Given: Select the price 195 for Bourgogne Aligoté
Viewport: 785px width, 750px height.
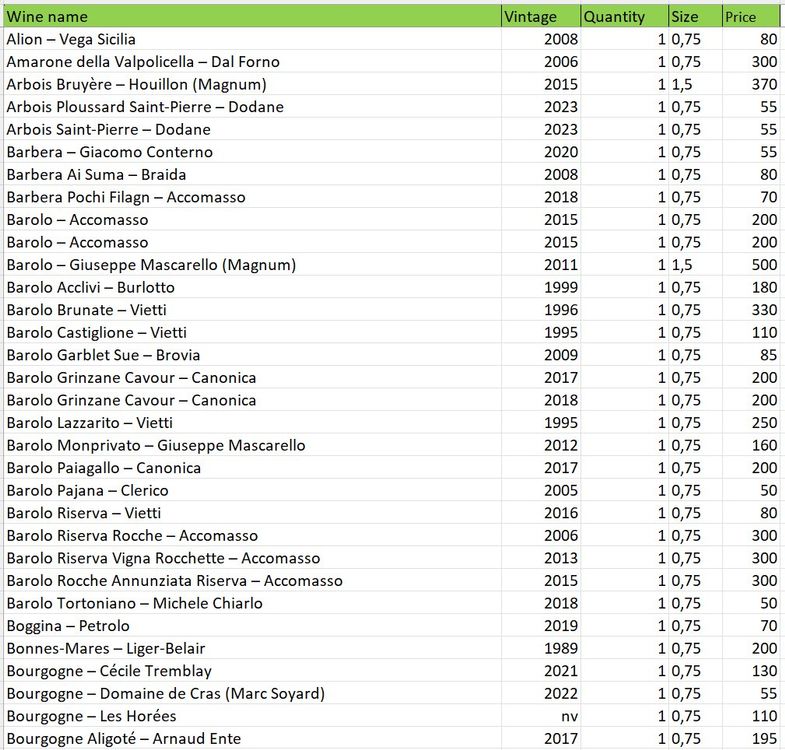Looking at the screenshot, I should (x=763, y=739).
